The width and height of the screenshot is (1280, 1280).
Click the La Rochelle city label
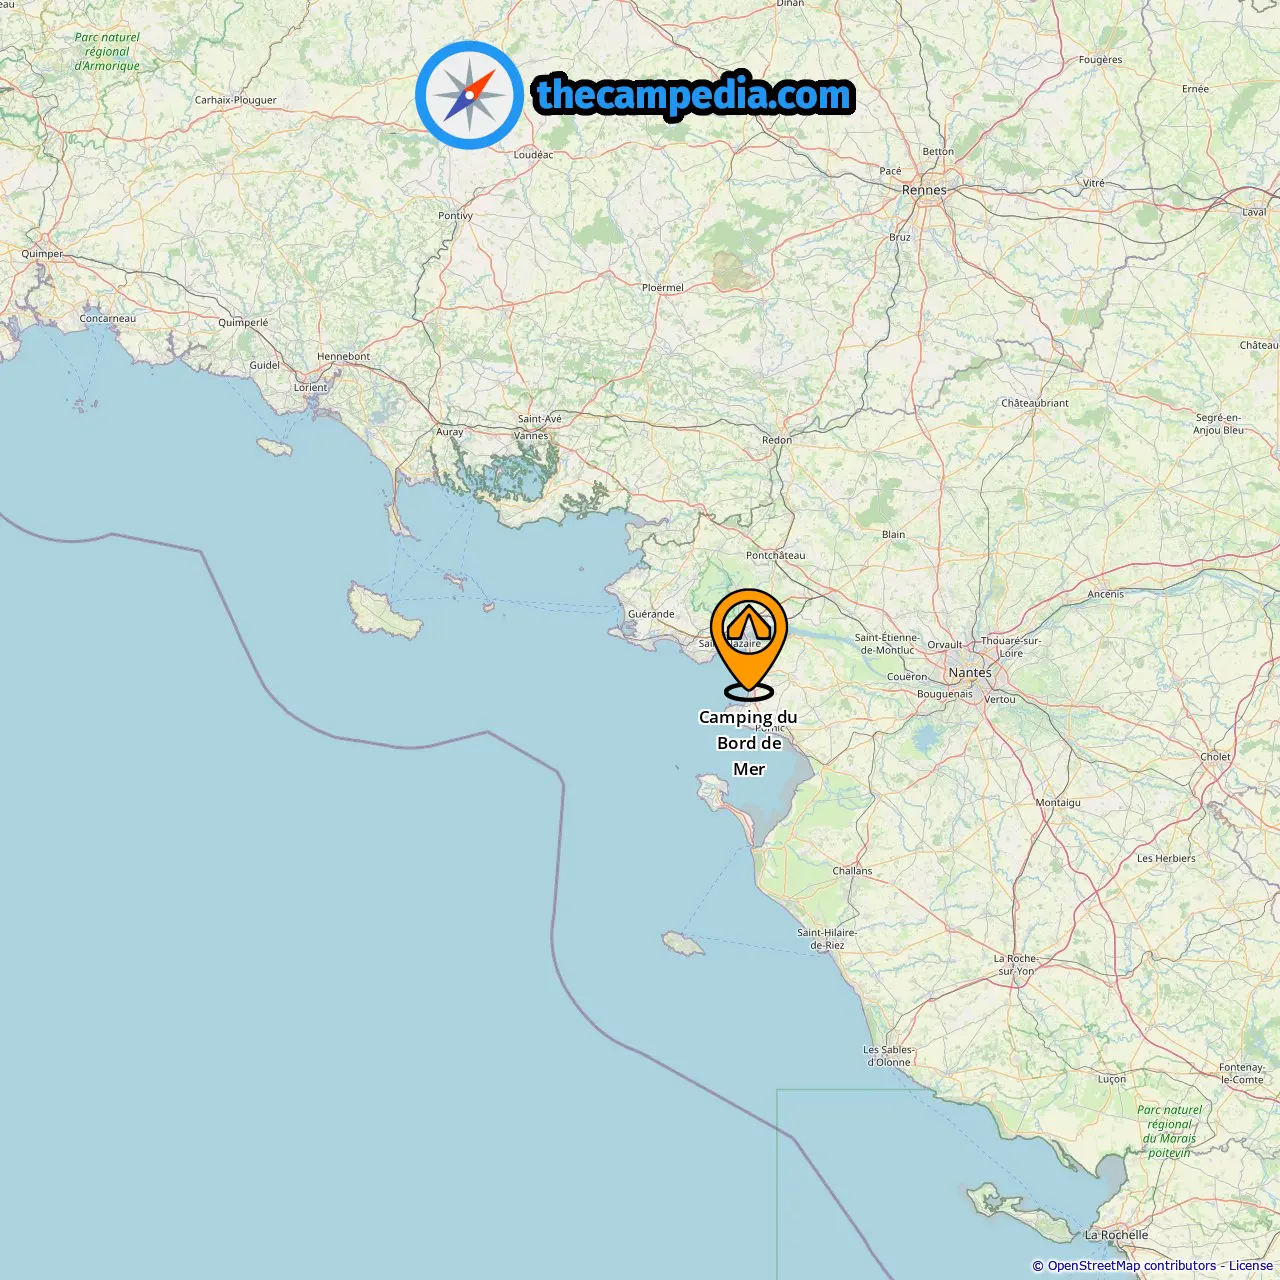click(x=1116, y=1235)
